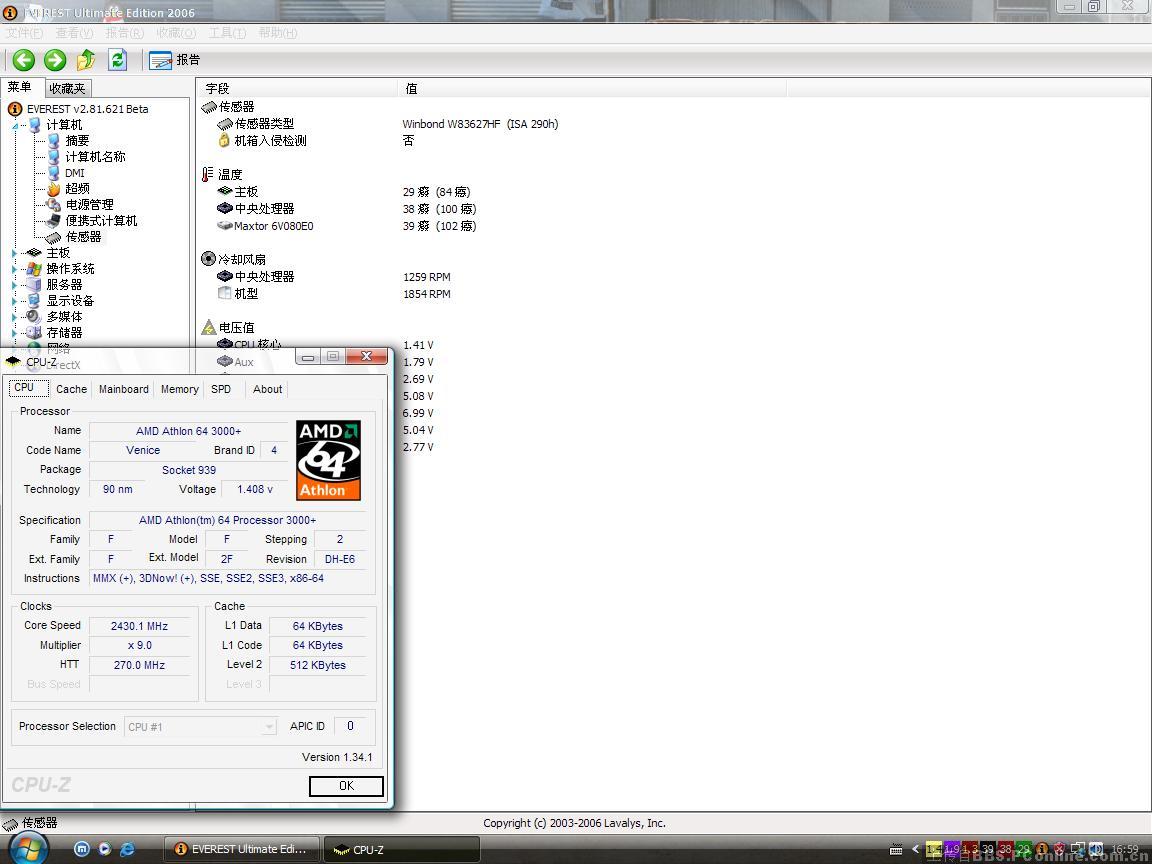Screen dimensions: 1152x864
Task: Open the 工具(T) menu
Action: click(227, 33)
